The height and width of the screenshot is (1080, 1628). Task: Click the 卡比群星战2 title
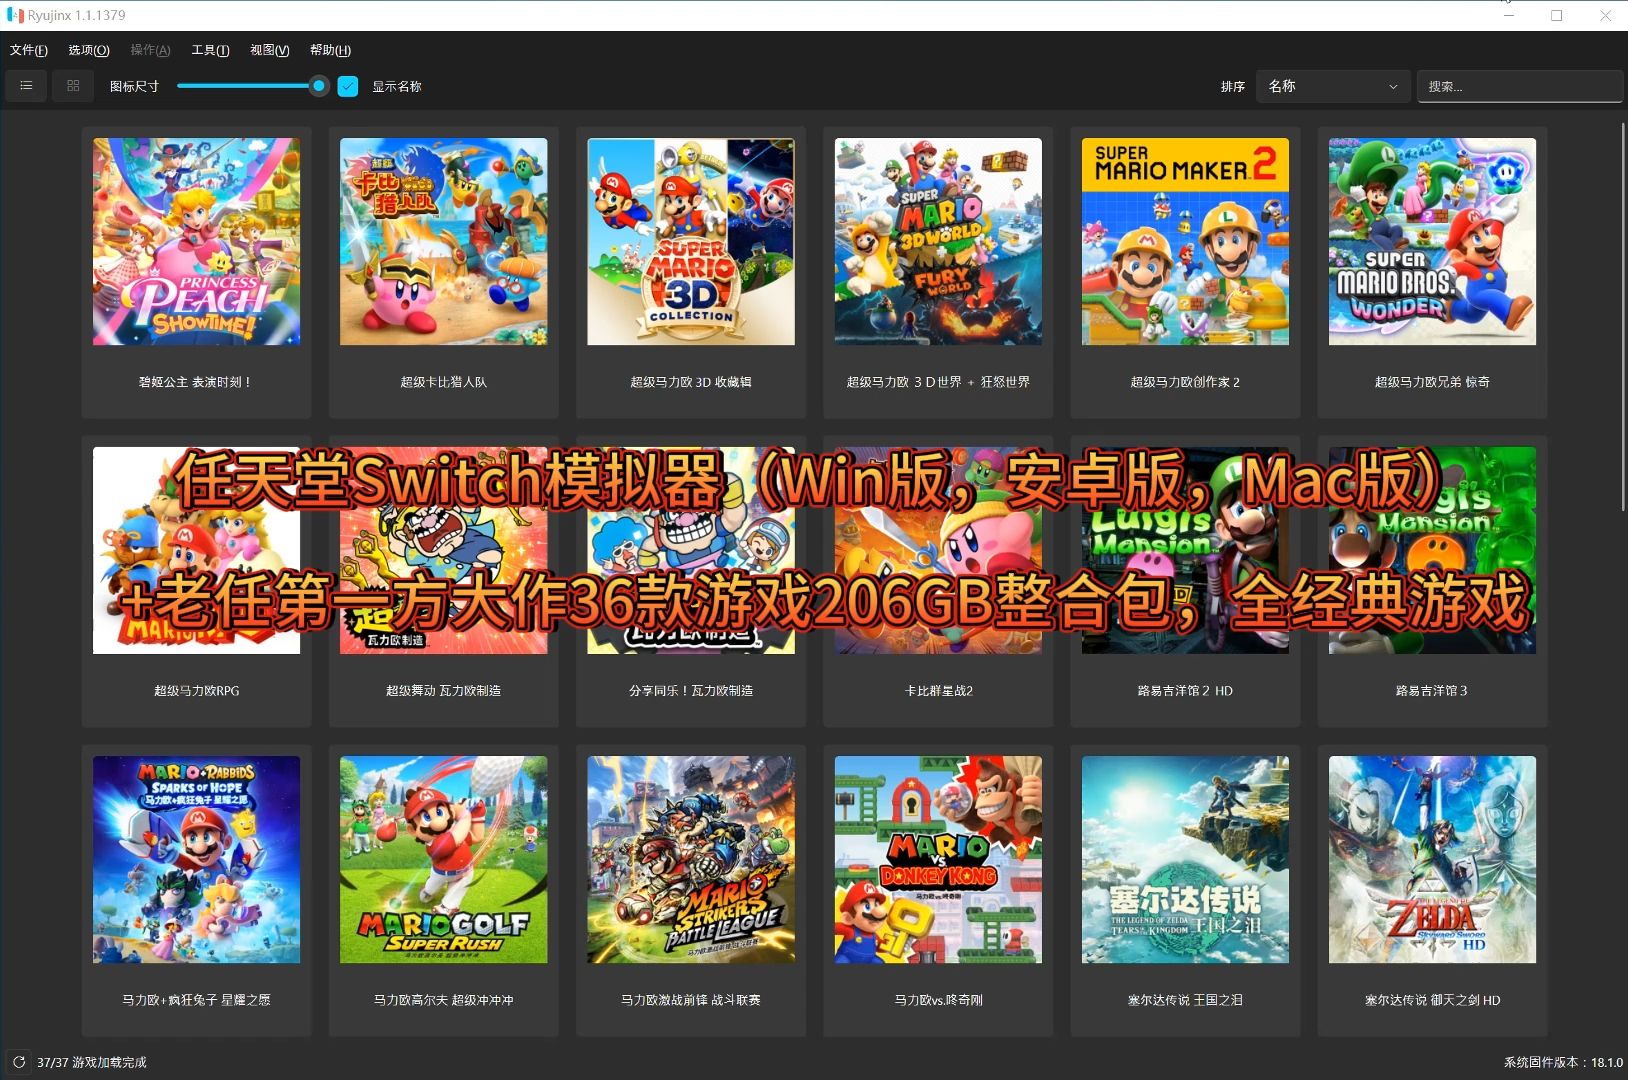(x=938, y=691)
